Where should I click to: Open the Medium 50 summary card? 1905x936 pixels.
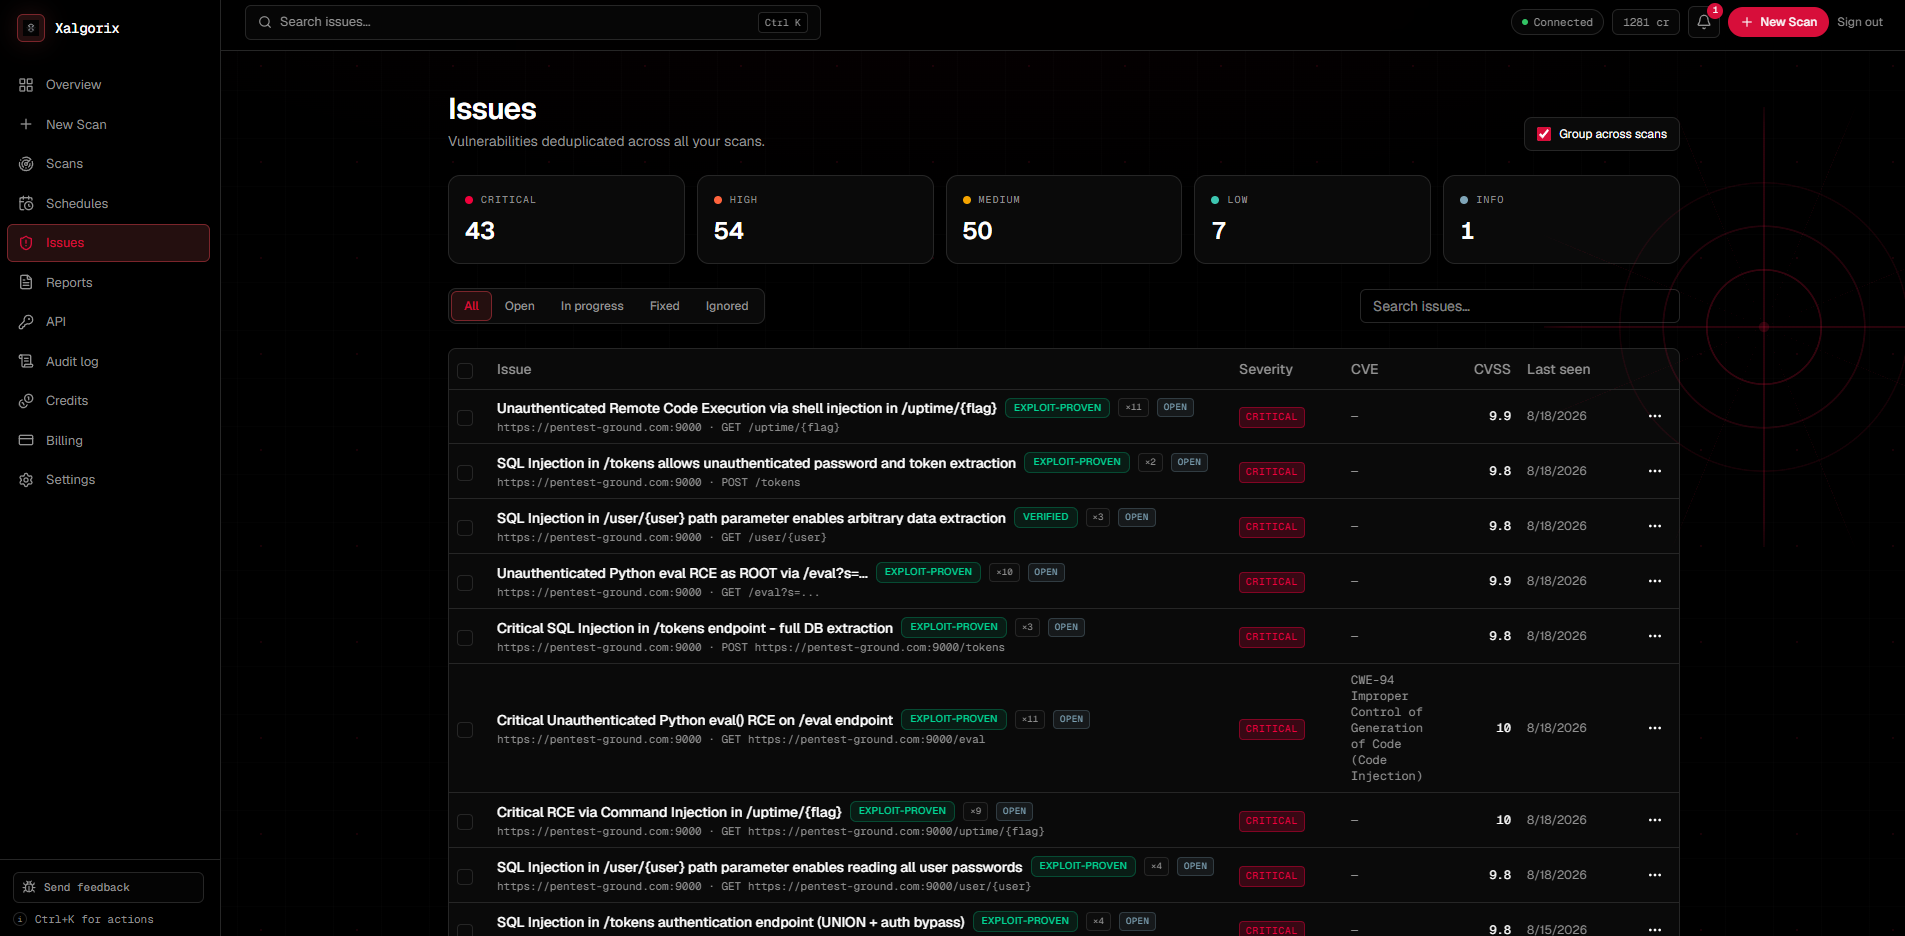click(x=1064, y=220)
